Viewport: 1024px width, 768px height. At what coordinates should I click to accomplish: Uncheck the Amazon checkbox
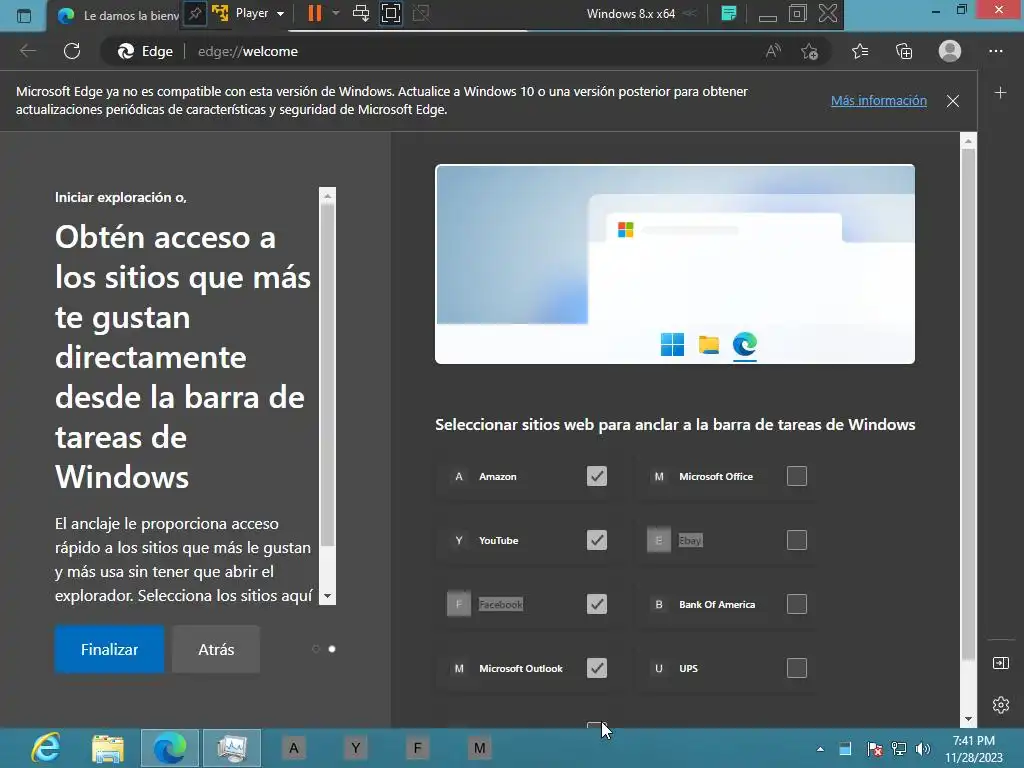click(x=597, y=476)
